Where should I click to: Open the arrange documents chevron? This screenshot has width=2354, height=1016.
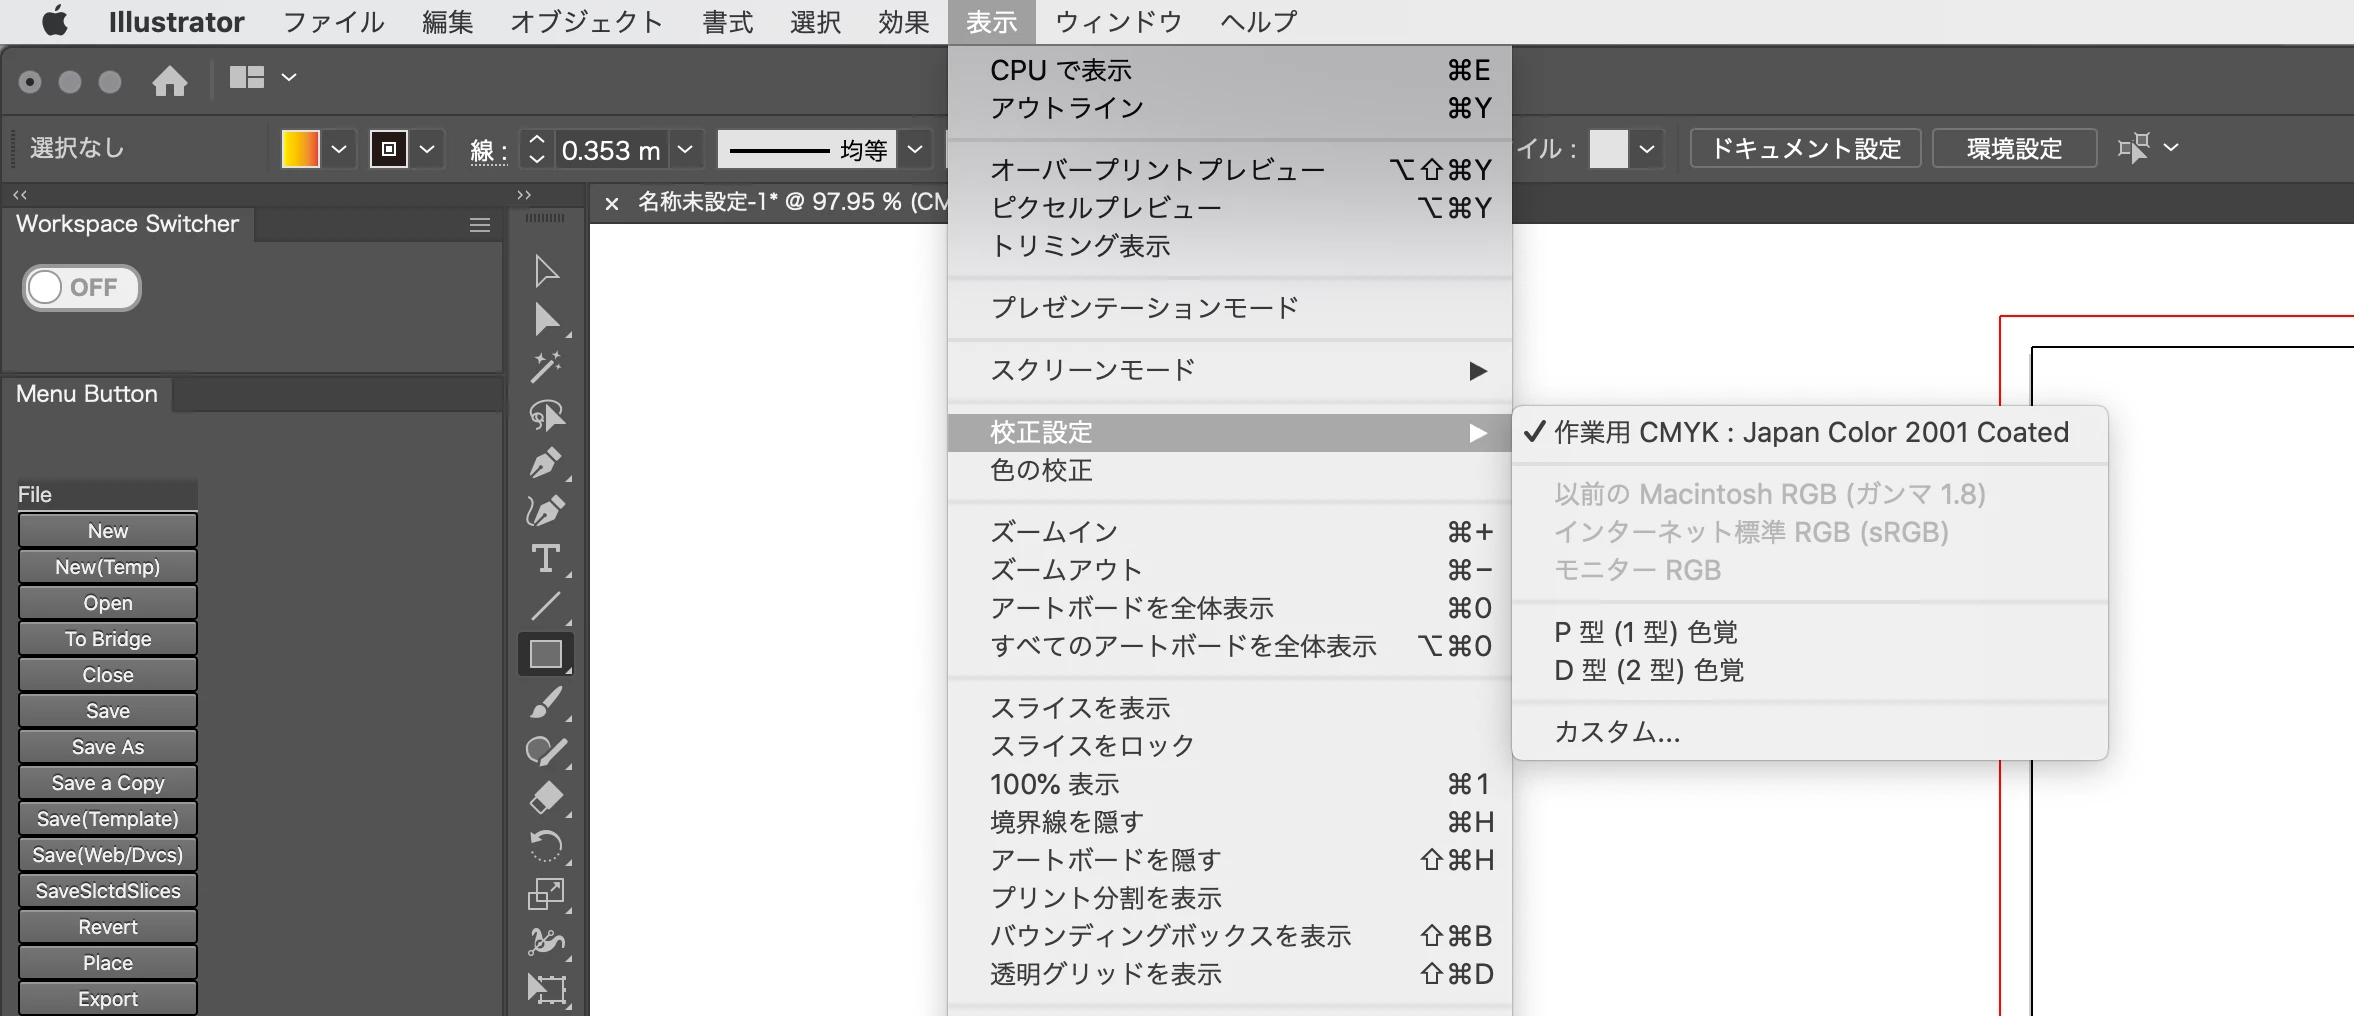coord(289,77)
